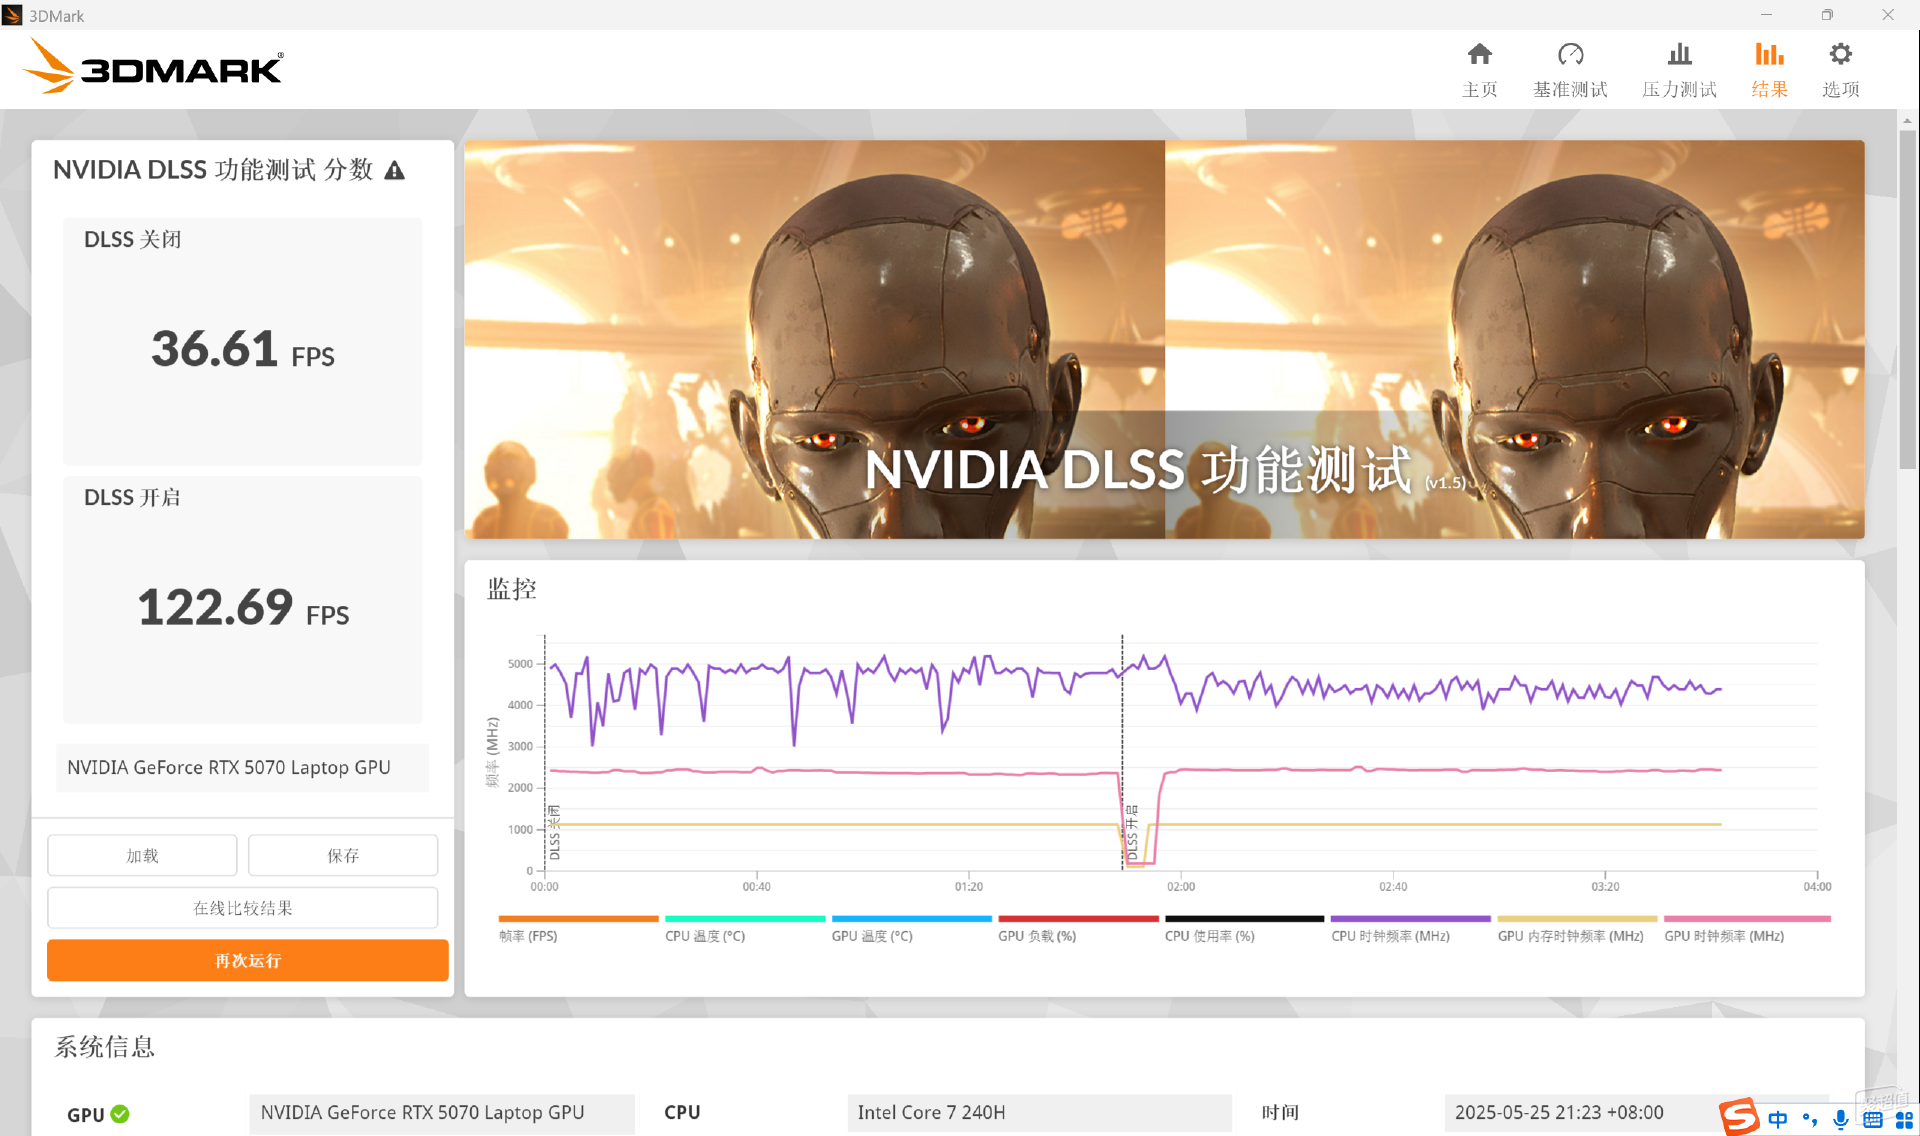Click the green GPU verified checkmark
This screenshot has width=1920, height=1136.
120,1114
